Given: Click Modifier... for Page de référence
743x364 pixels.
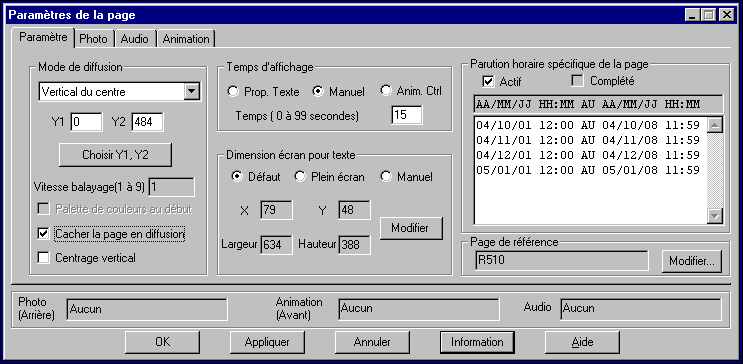Looking at the screenshot, I should coord(692,262).
